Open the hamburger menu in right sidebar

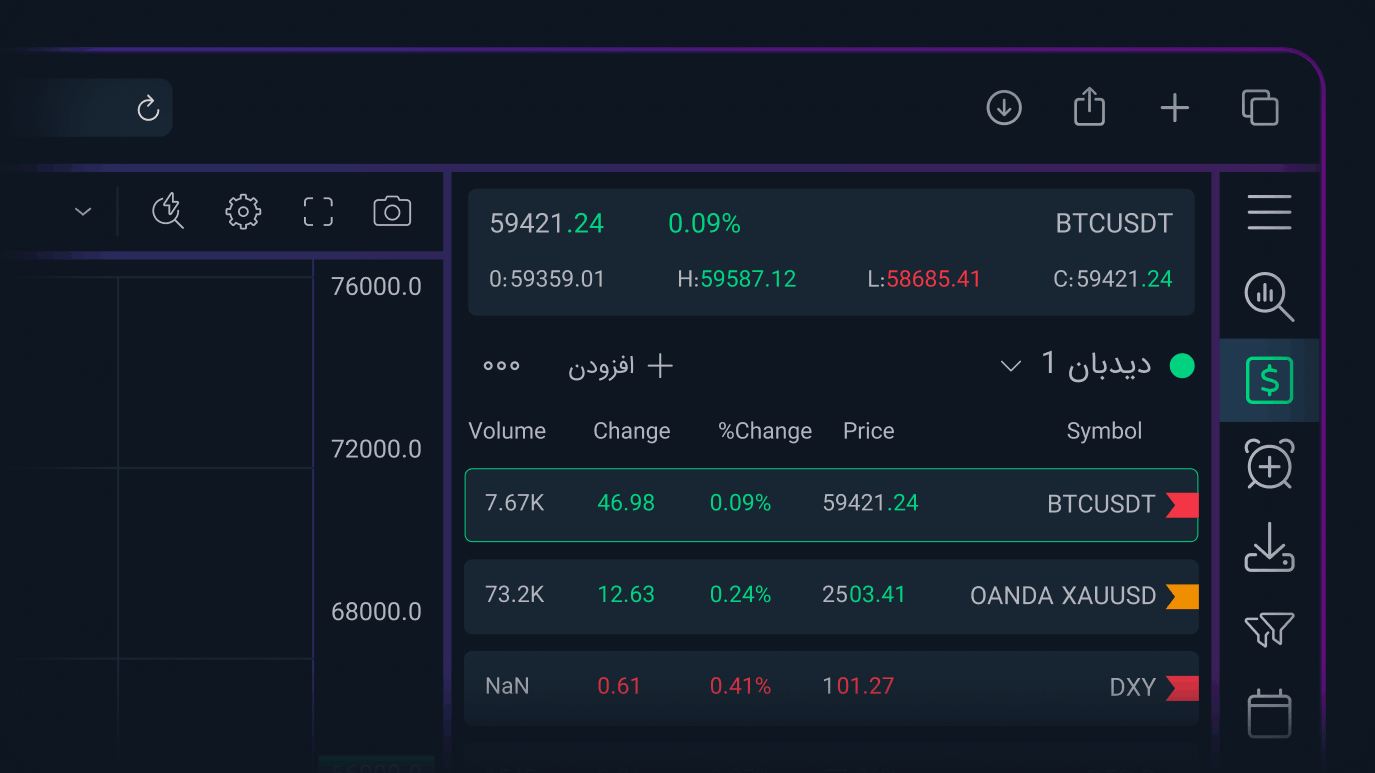point(1269,213)
